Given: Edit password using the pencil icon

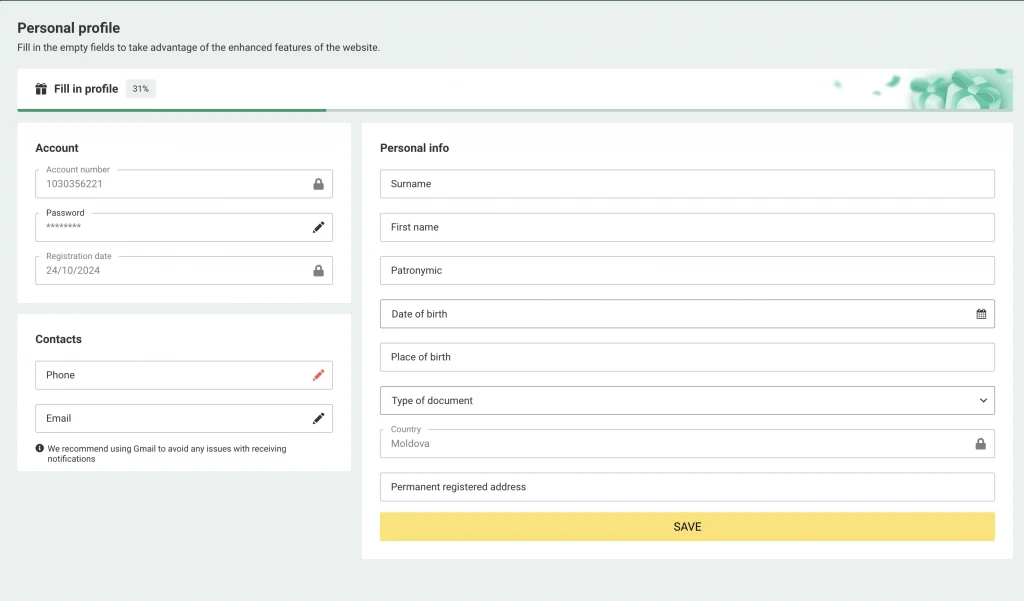Looking at the screenshot, I should click(x=318, y=227).
